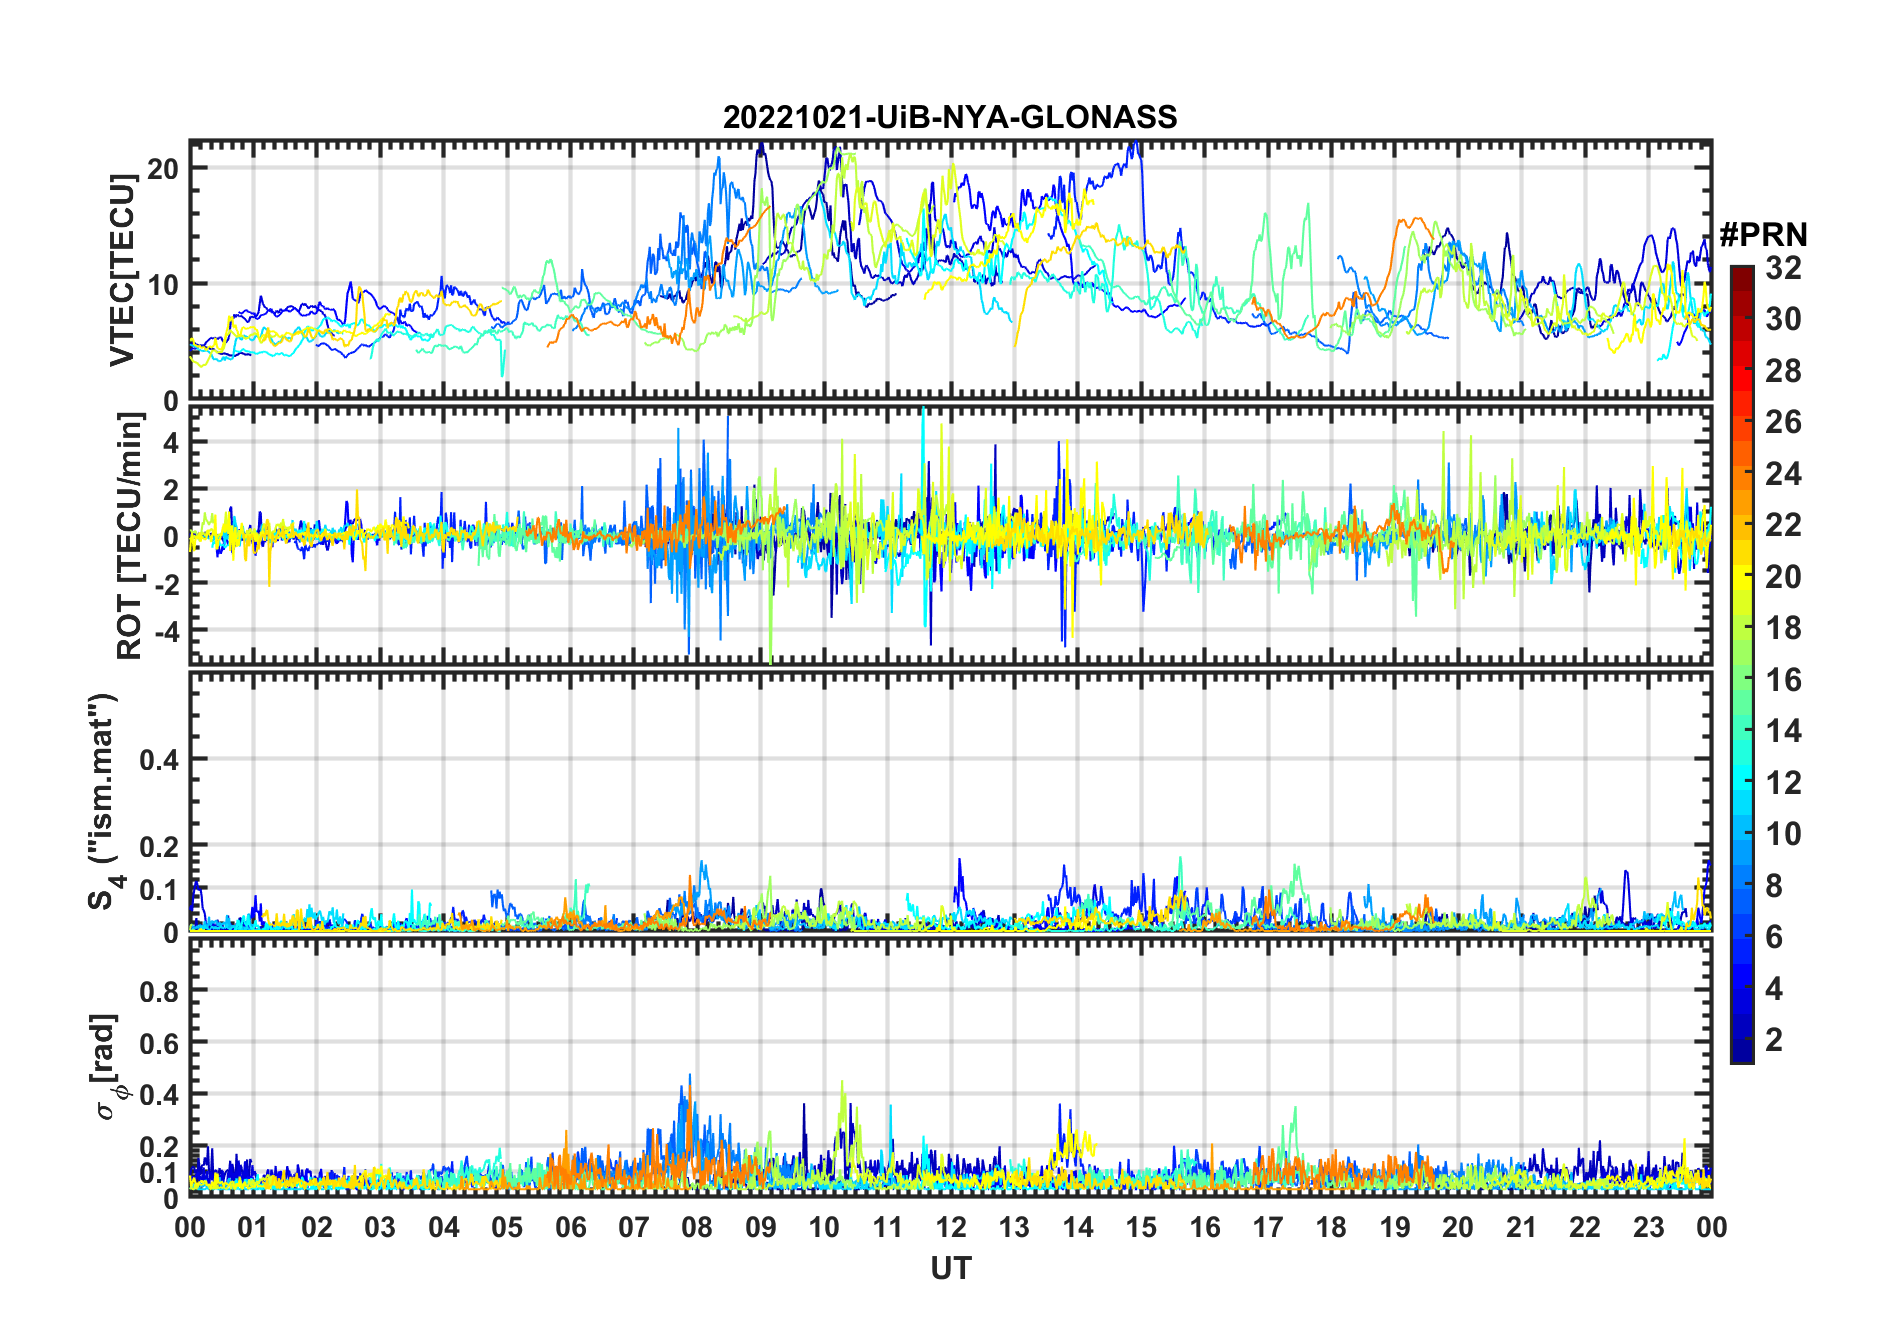Select colorbar tick label 14

tap(1783, 731)
